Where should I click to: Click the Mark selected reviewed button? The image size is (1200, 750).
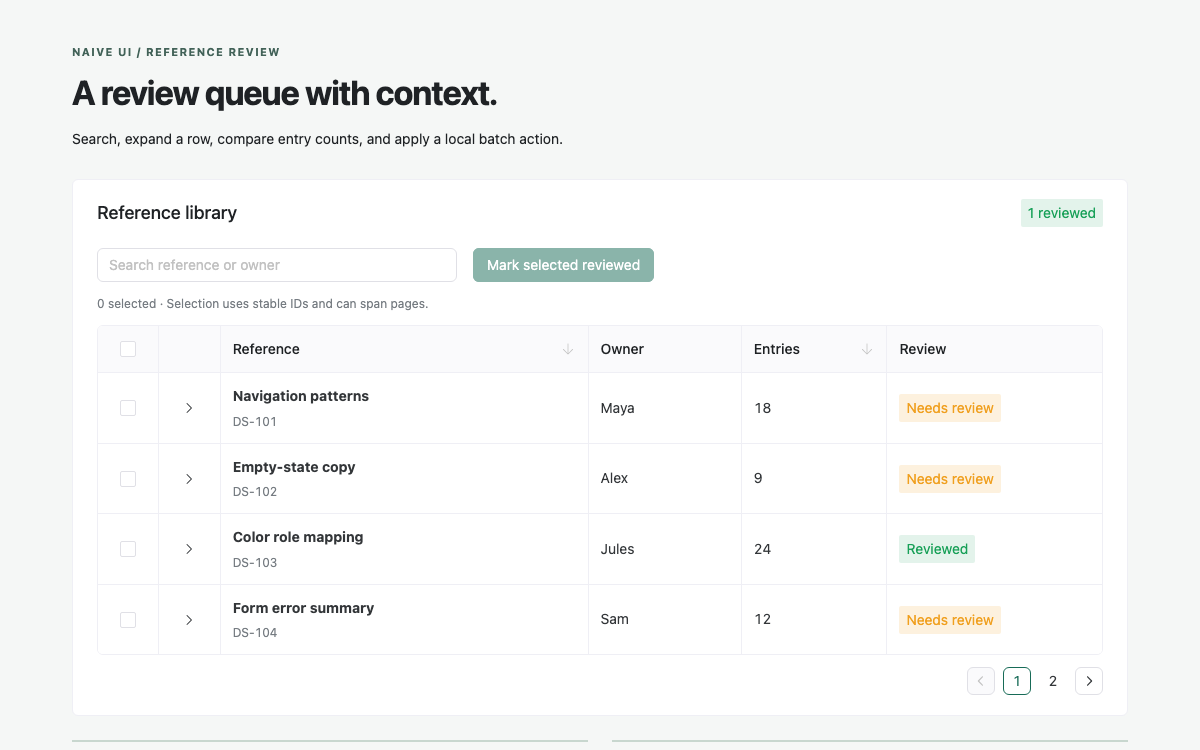click(563, 265)
